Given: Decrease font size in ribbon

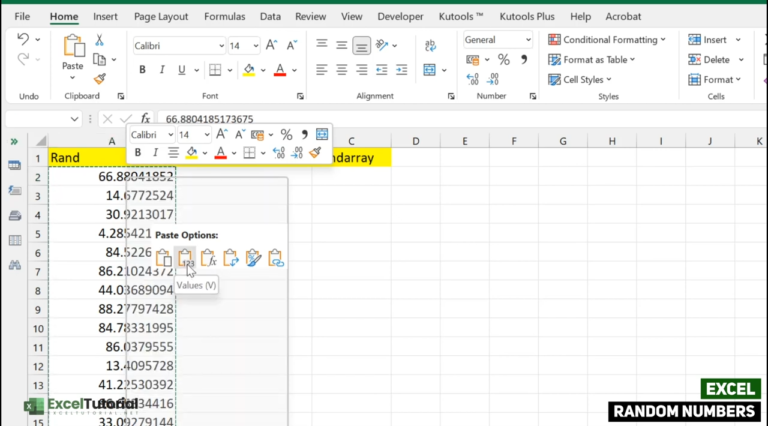Looking at the screenshot, I should [292, 46].
